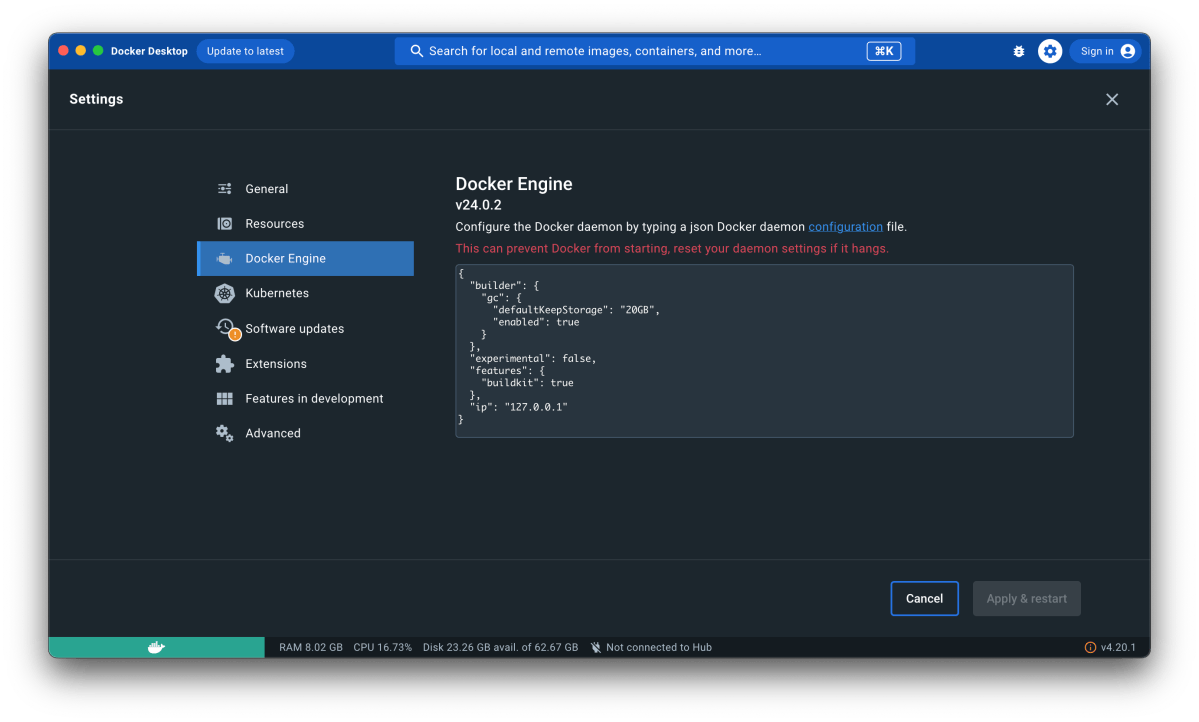Viewport: 1199px width, 722px height.
Task: Click the "enabled": true line in editor
Action: tap(535, 322)
